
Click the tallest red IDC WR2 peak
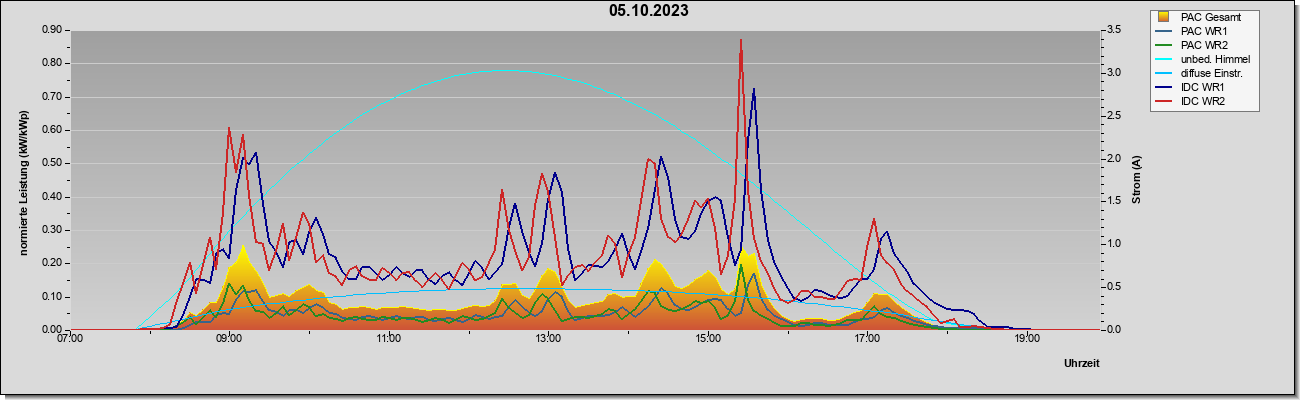click(x=740, y=41)
